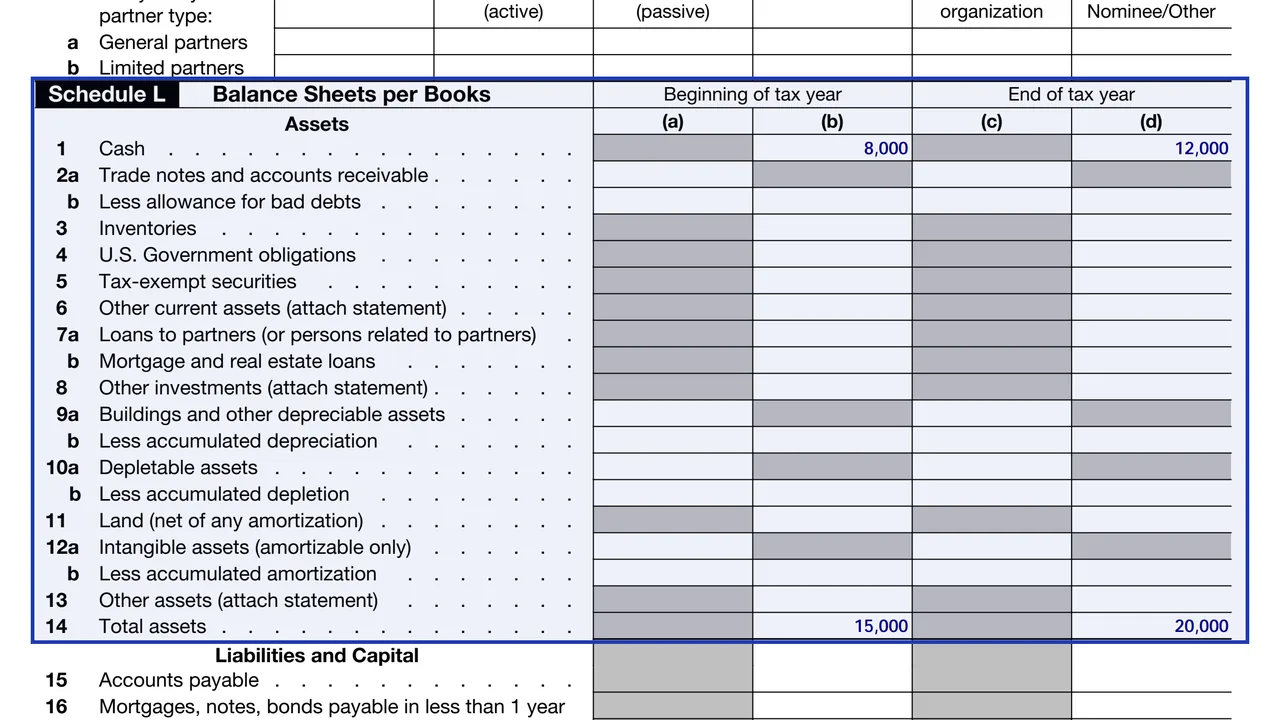Click the 'Less accumulated depletion' label
Screen dimensions: 1280x720
click(224, 494)
